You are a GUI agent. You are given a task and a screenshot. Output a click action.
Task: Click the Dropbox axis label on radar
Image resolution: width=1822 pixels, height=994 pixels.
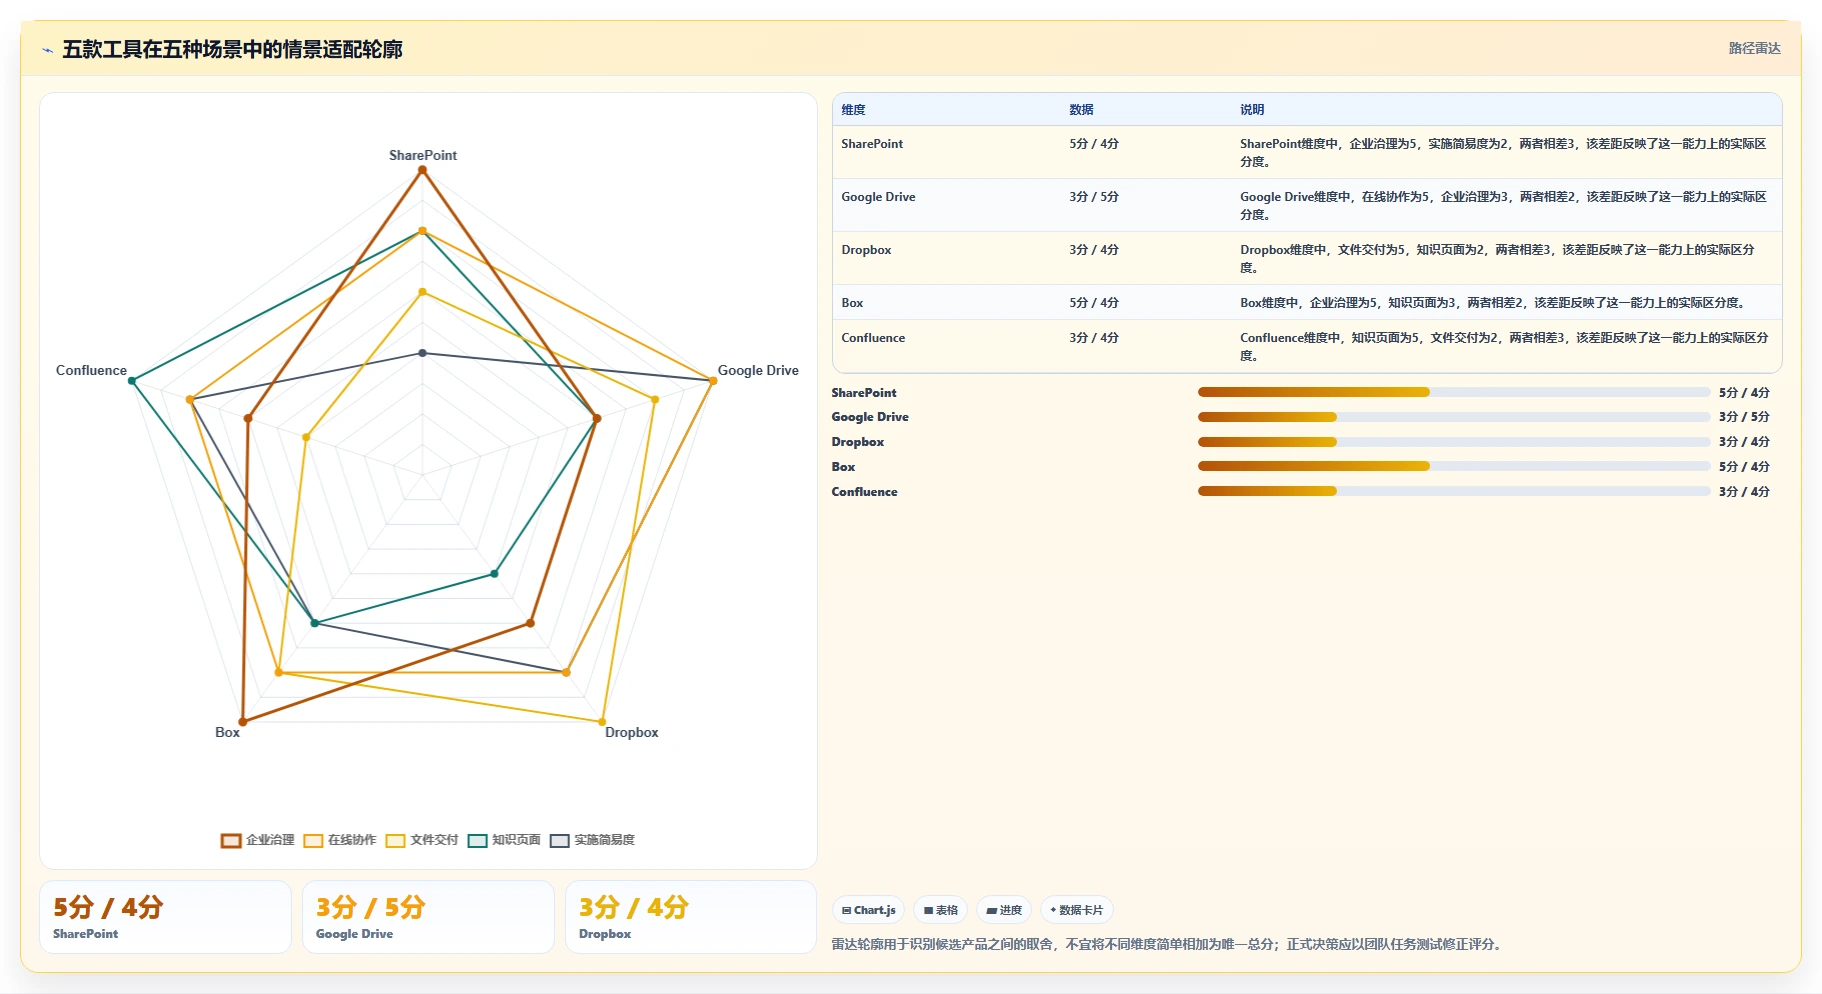[631, 732]
